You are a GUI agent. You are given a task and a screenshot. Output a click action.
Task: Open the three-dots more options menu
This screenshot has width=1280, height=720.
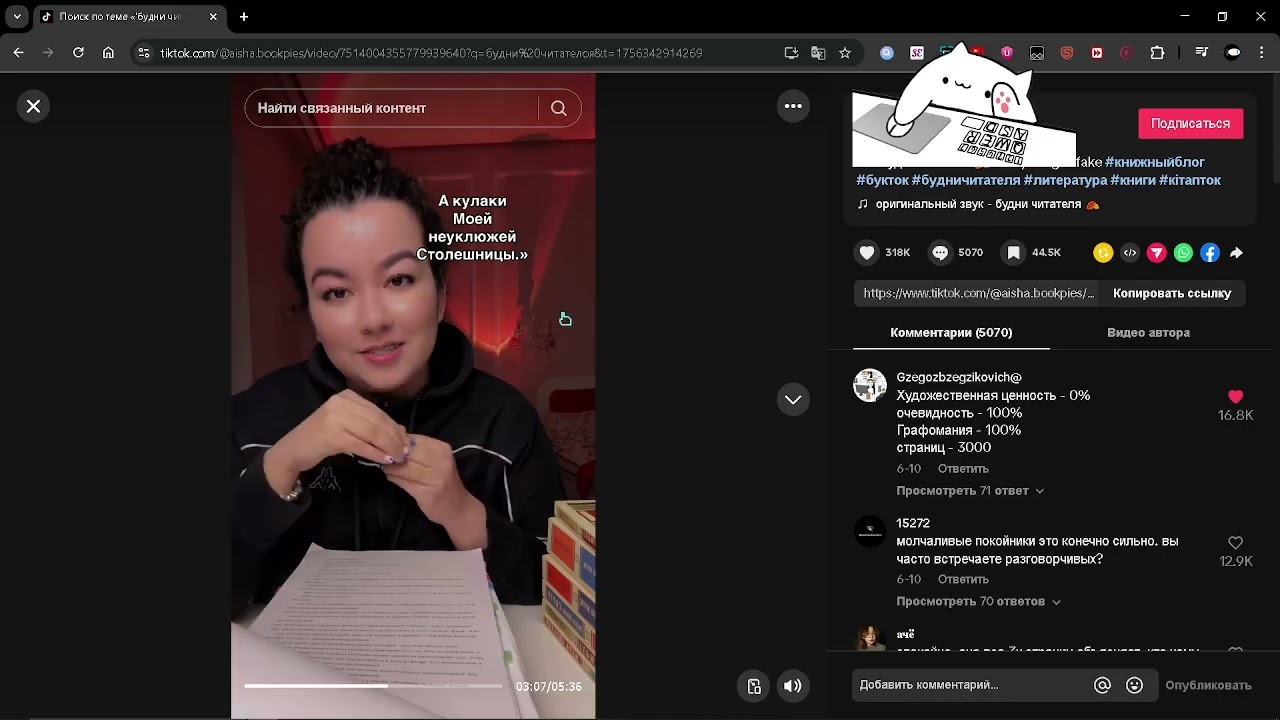pos(793,106)
